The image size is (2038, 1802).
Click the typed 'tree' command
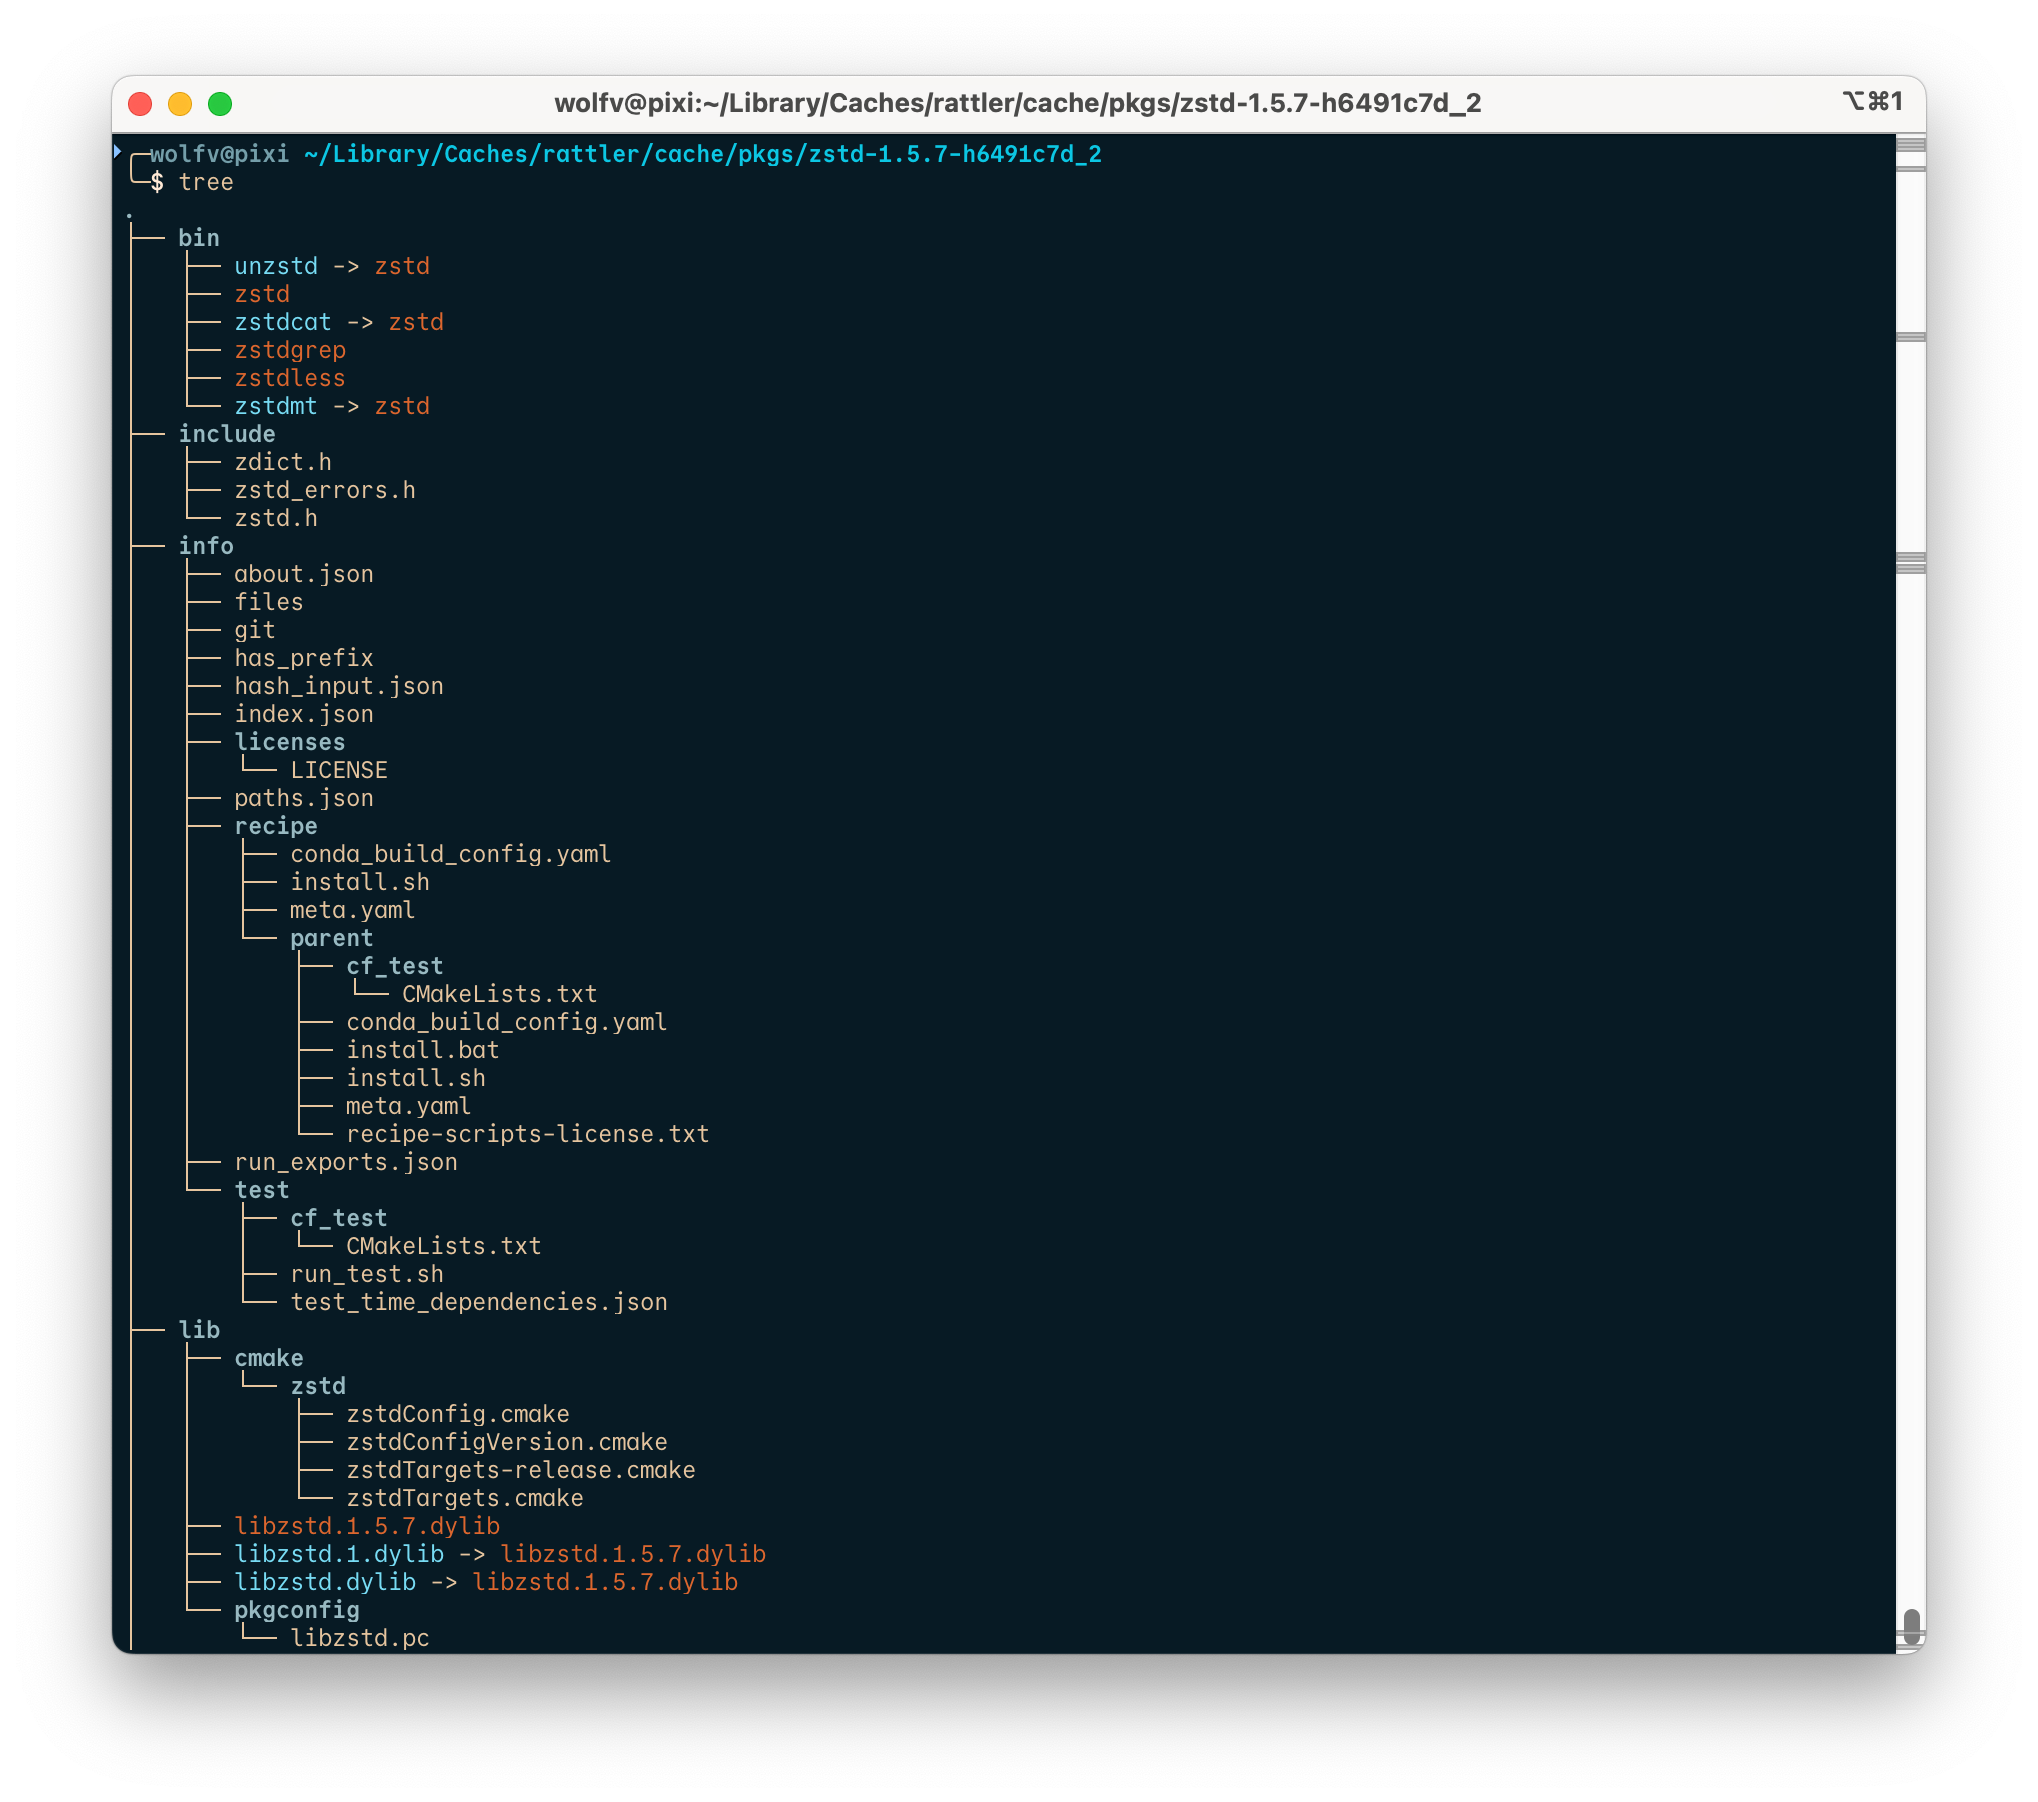tap(206, 182)
